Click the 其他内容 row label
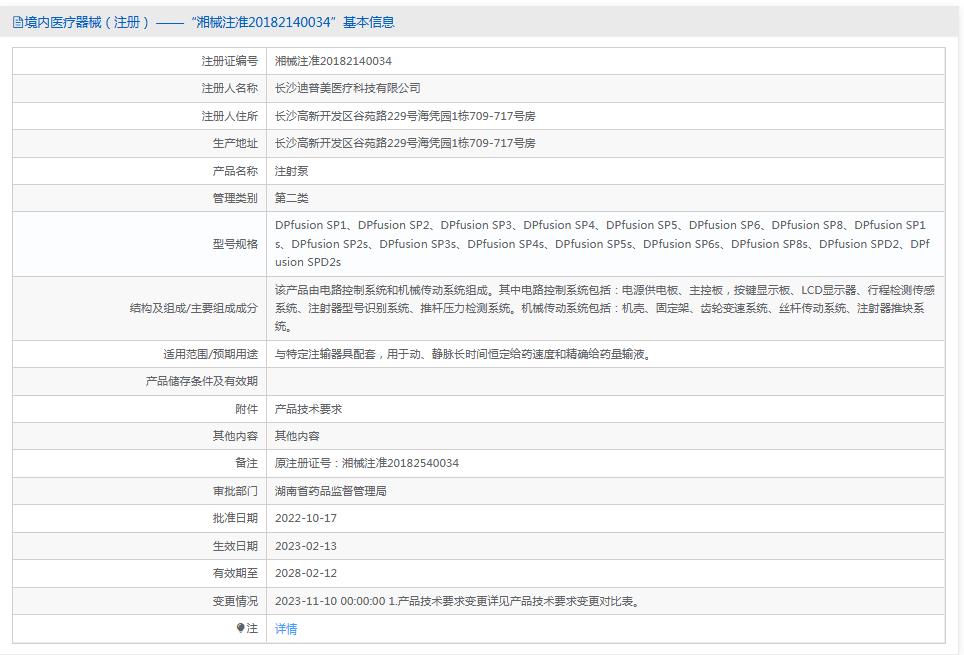This screenshot has height=655, width=964. 235,436
